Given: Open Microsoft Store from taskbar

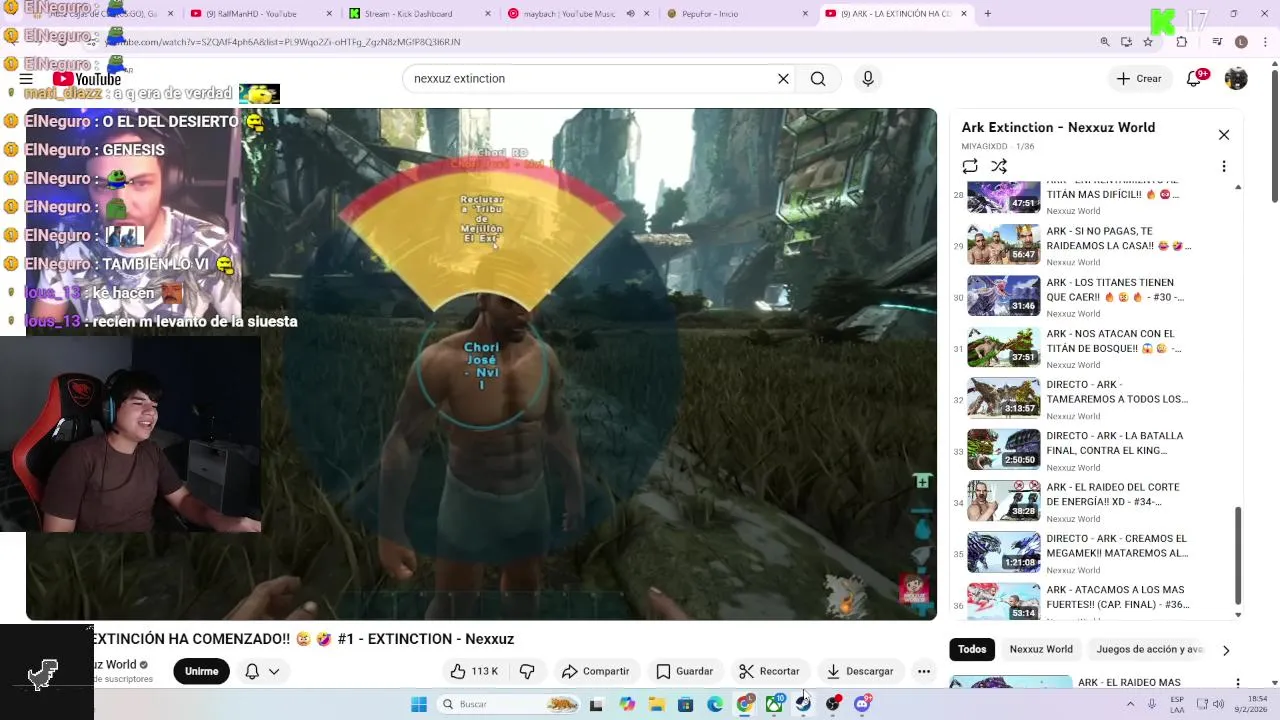Looking at the screenshot, I should pos(685,704).
